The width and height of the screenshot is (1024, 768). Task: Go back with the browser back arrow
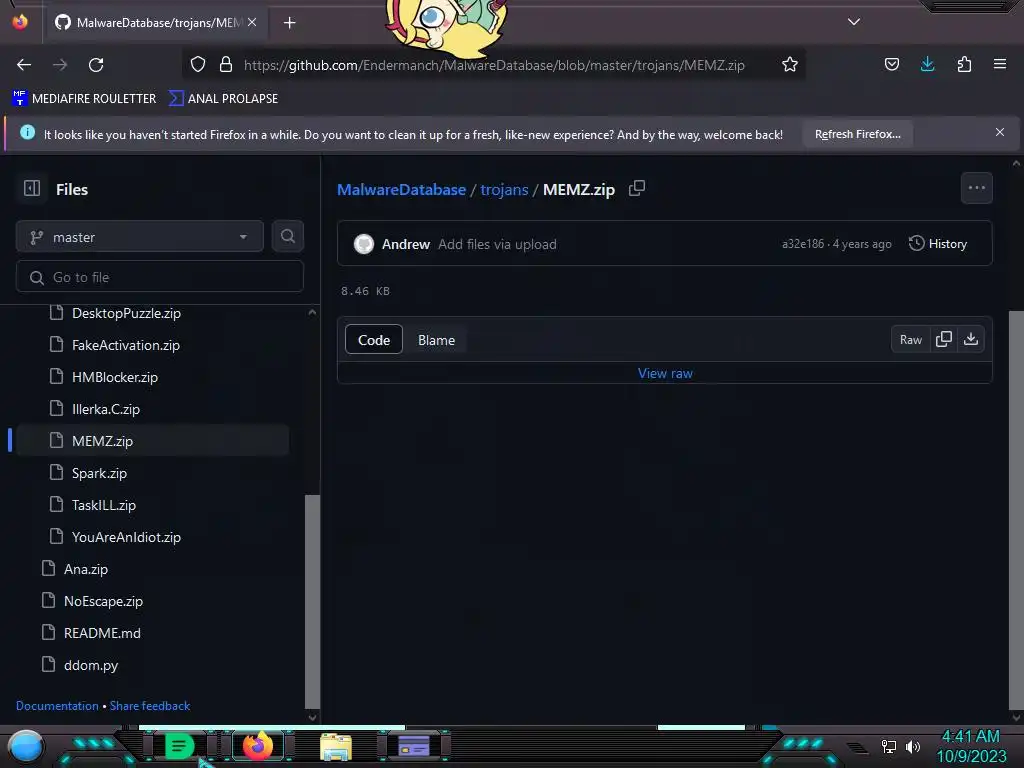point(24,65)
